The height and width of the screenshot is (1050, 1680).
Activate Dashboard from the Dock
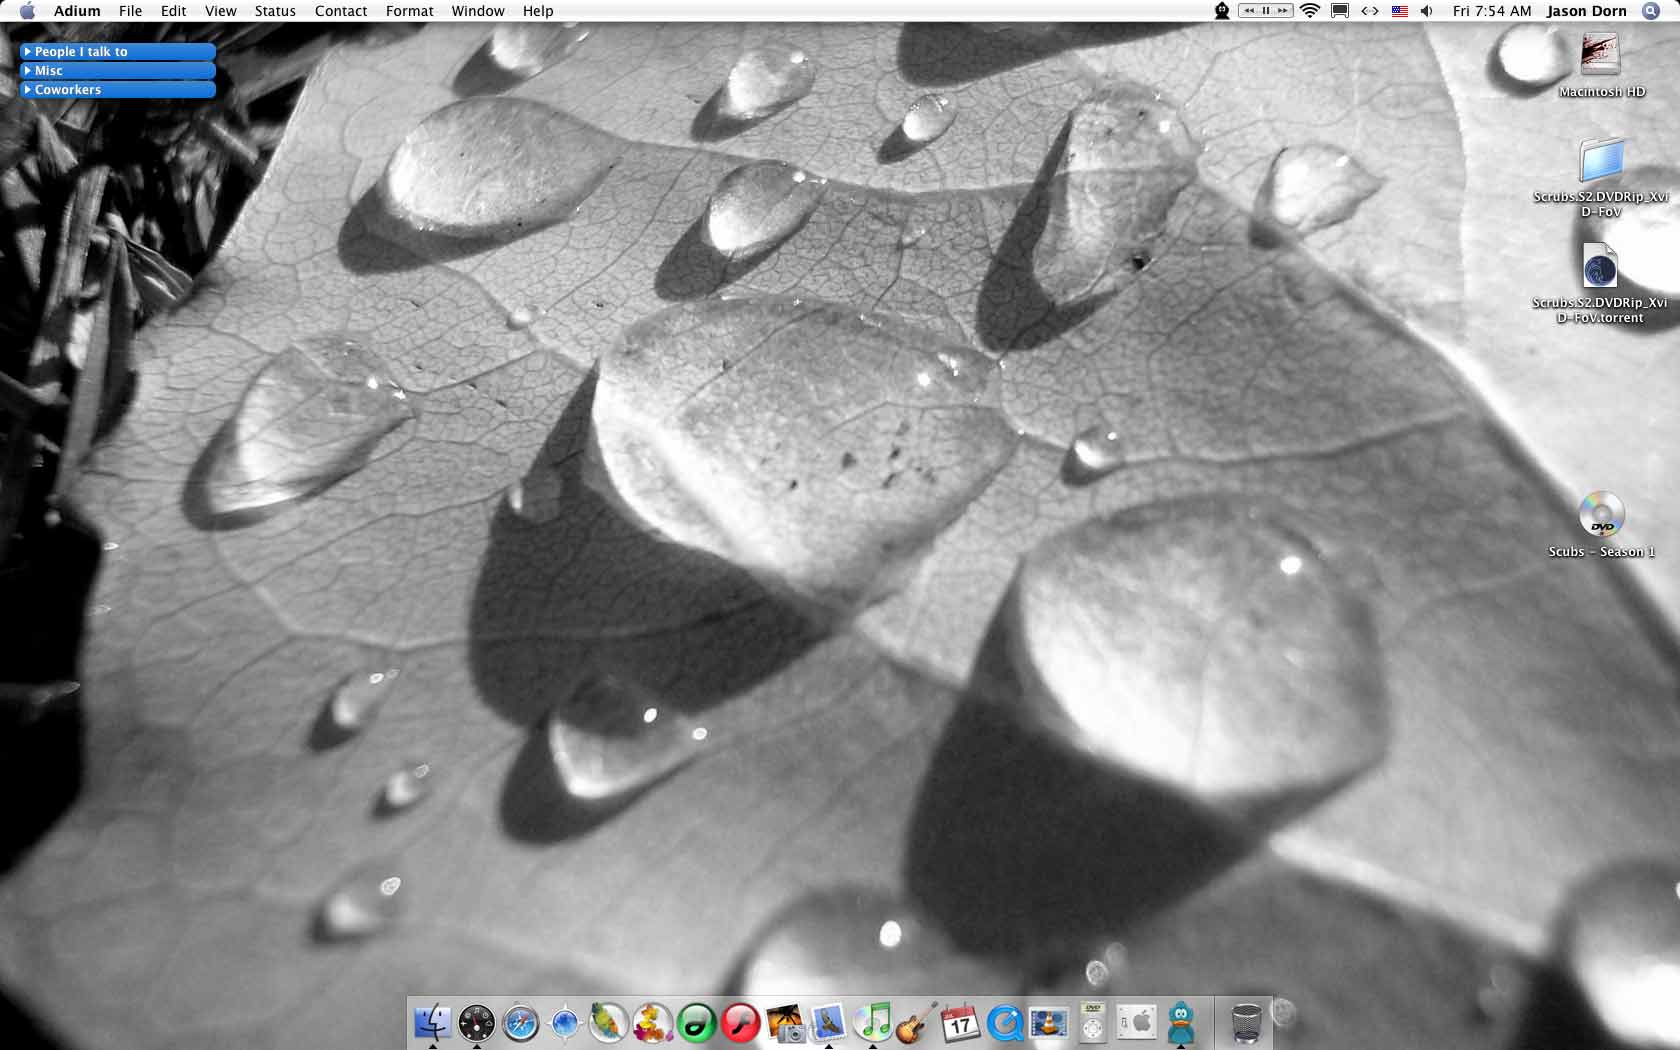(477, 1022)
